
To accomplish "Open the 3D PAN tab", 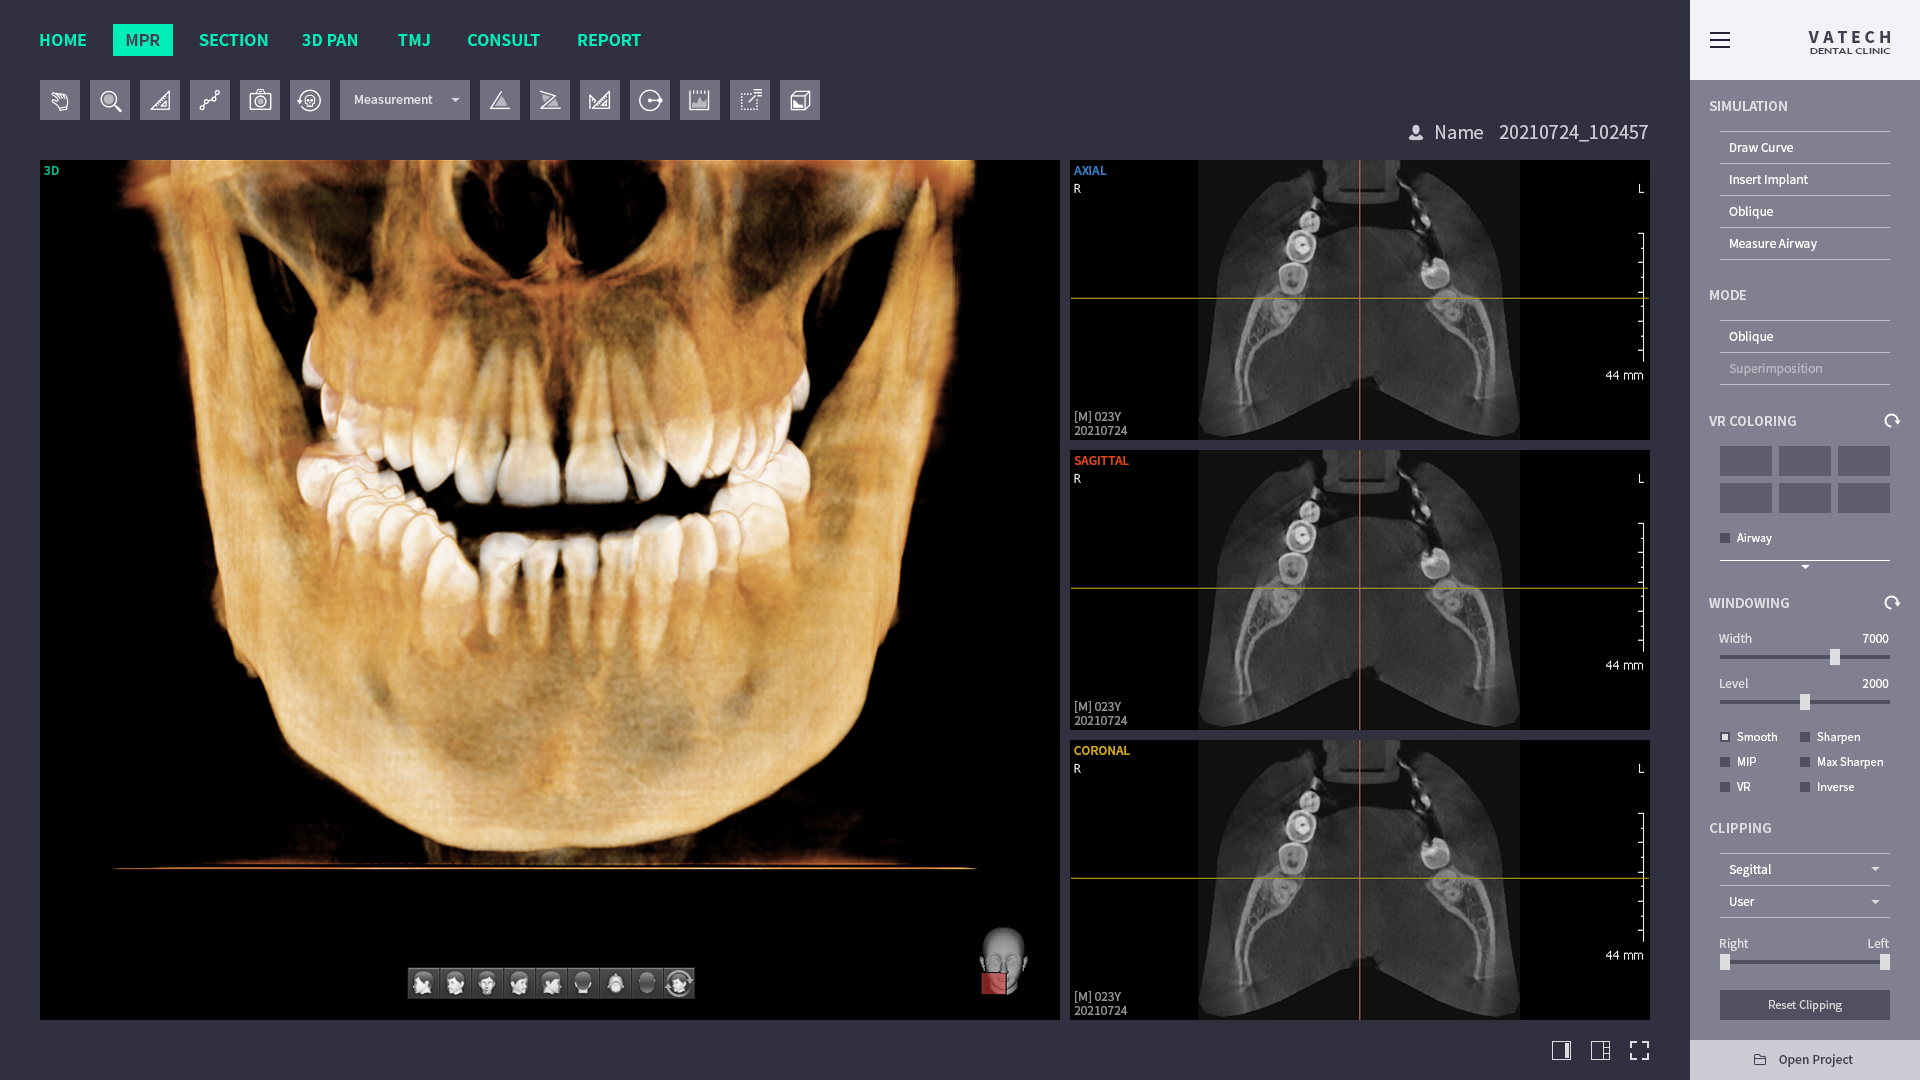I will [x=330, y=40].
